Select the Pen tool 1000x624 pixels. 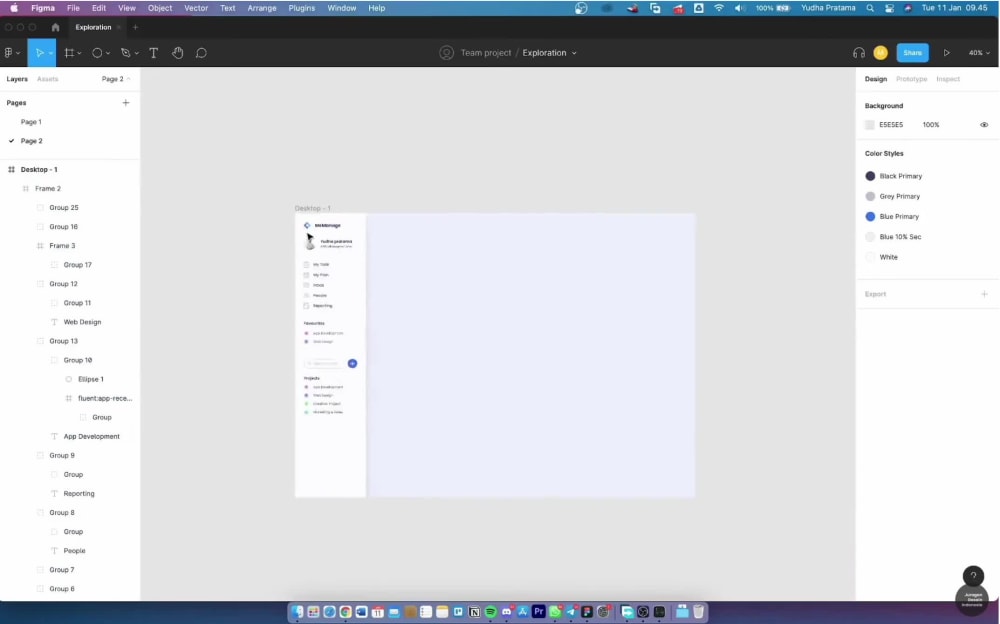[x=126, y=53]
